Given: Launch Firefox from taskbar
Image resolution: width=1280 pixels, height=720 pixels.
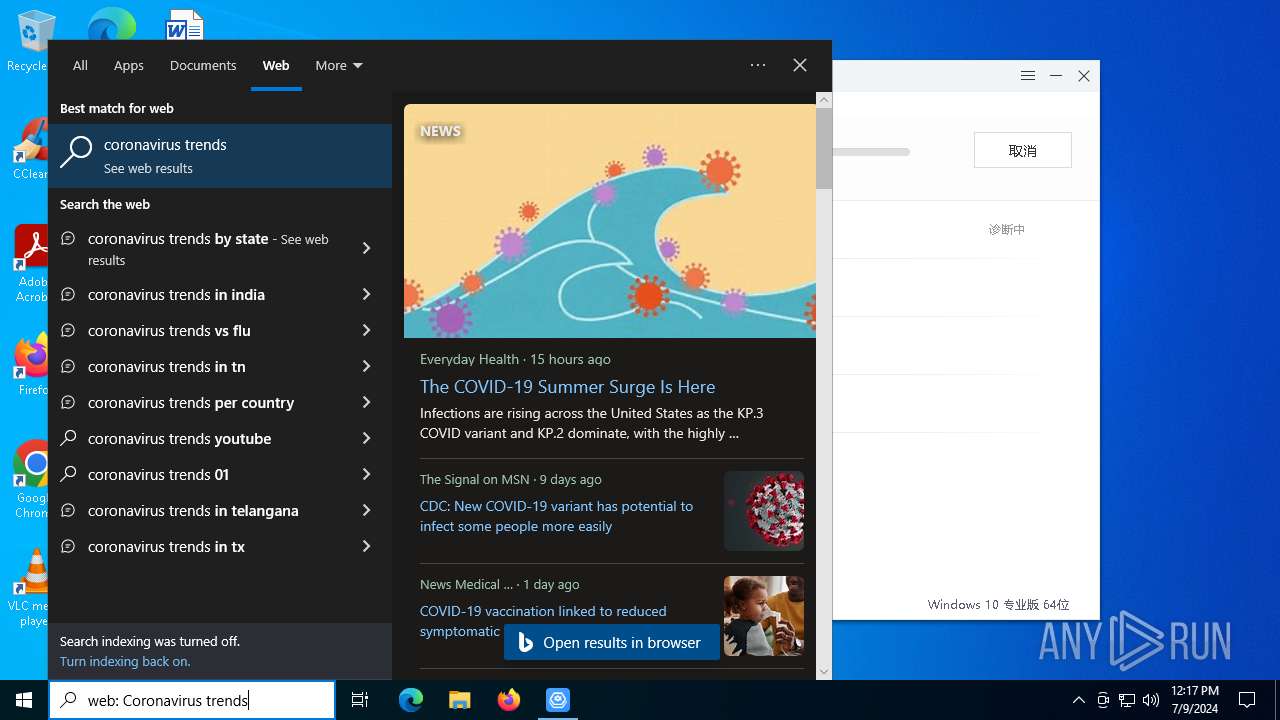Looking at the screenshot, I should pyautogui.click(x=509, y=700).
